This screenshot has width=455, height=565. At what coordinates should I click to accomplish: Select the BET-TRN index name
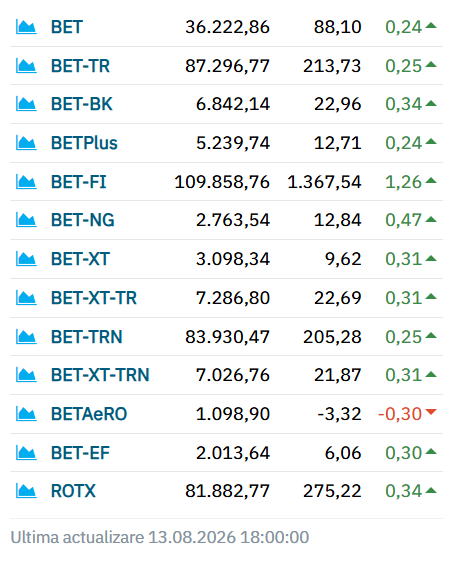(x=87, y=337)
